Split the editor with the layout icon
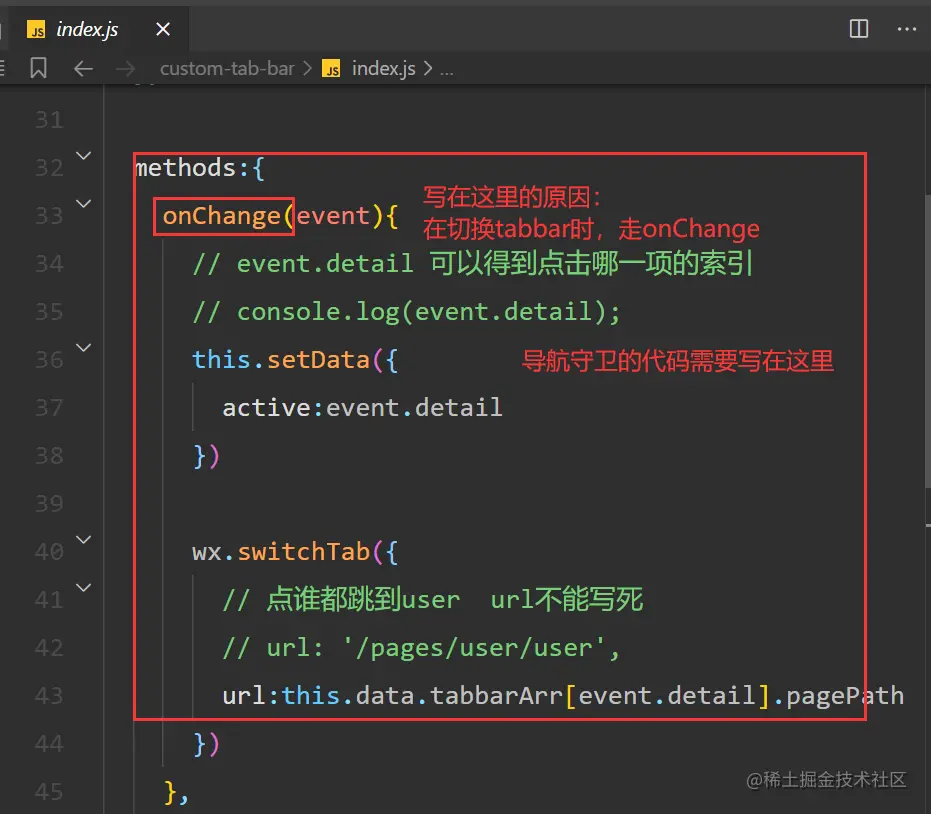 859,28
